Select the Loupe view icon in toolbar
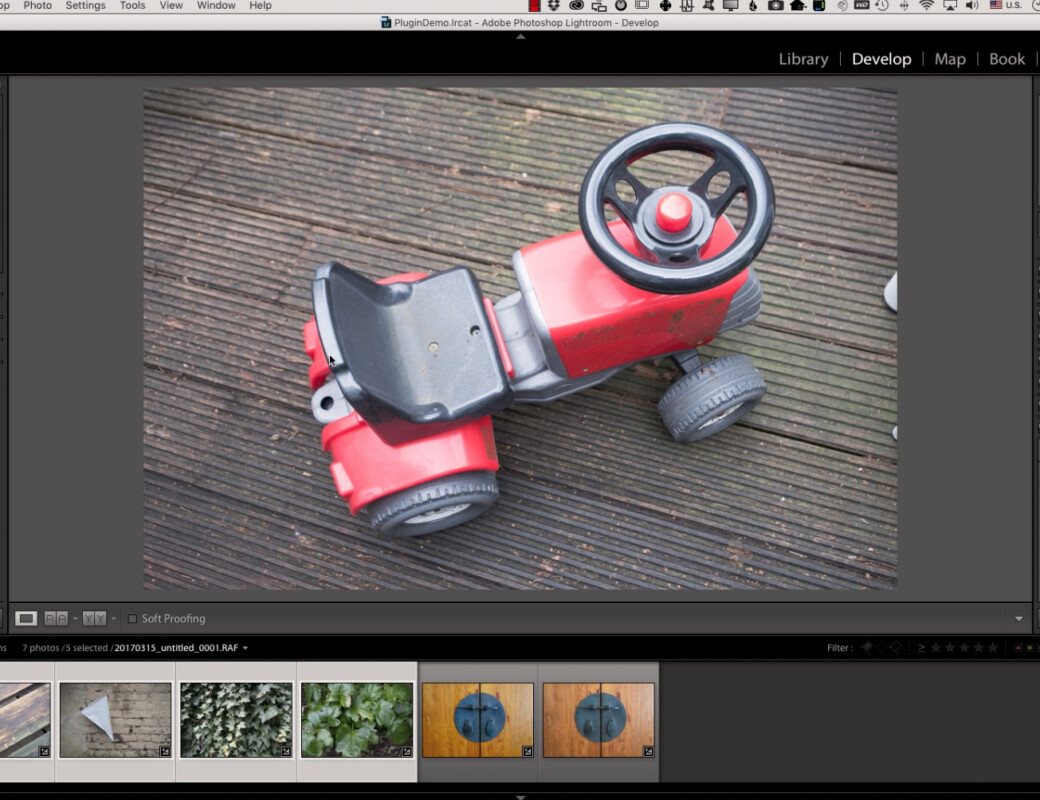 26,619
